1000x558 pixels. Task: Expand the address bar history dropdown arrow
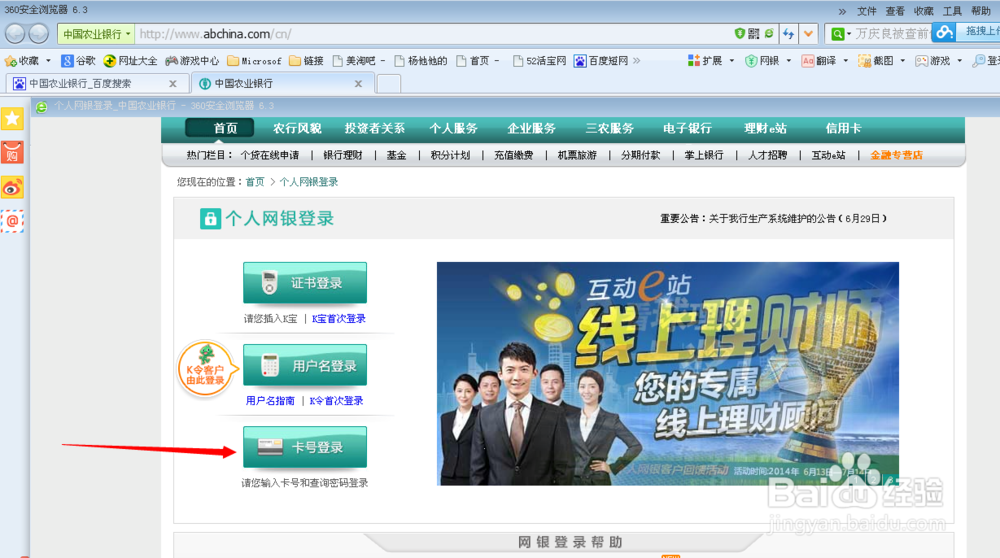[809, 34]
